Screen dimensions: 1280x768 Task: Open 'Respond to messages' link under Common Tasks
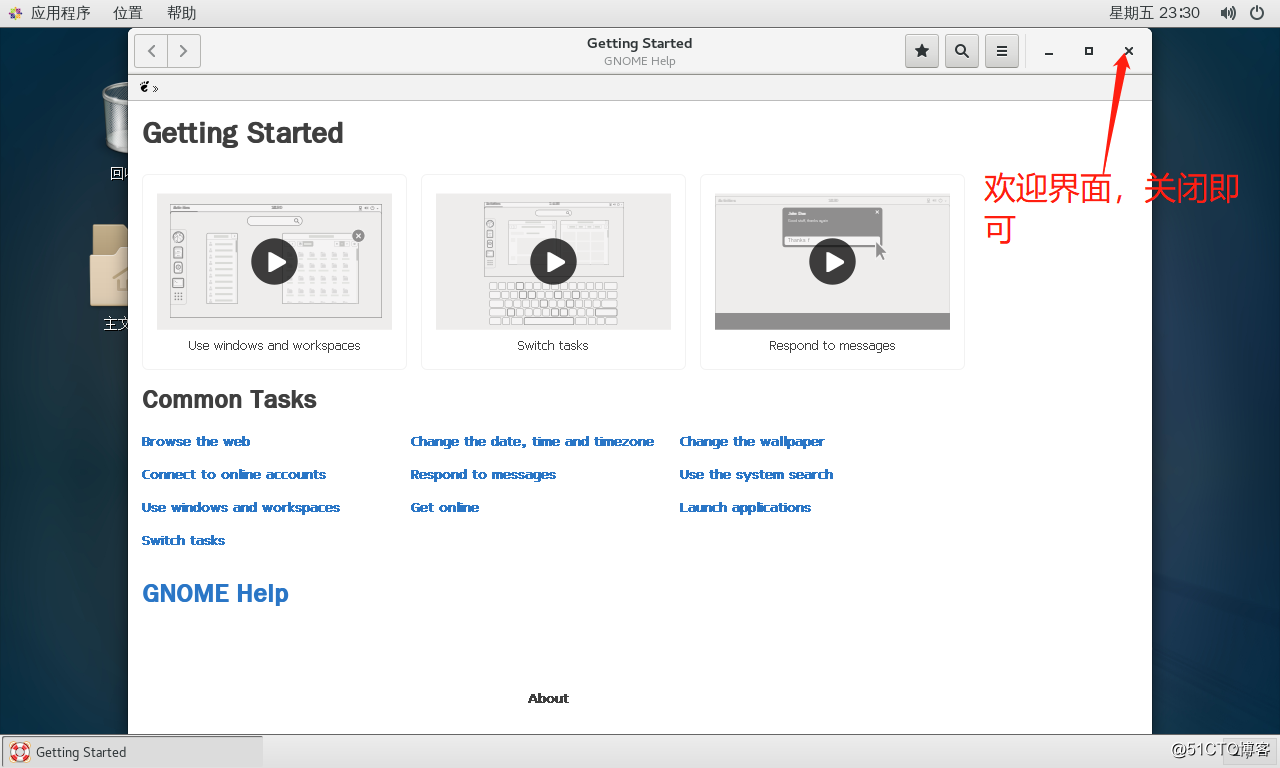pyautogui.click(x=483, y=474)
